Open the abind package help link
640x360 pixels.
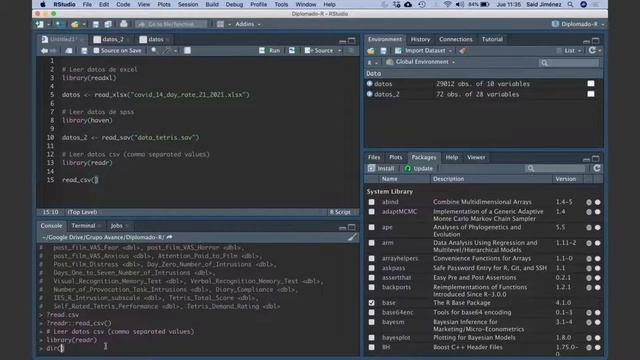[x=390, y=202]
